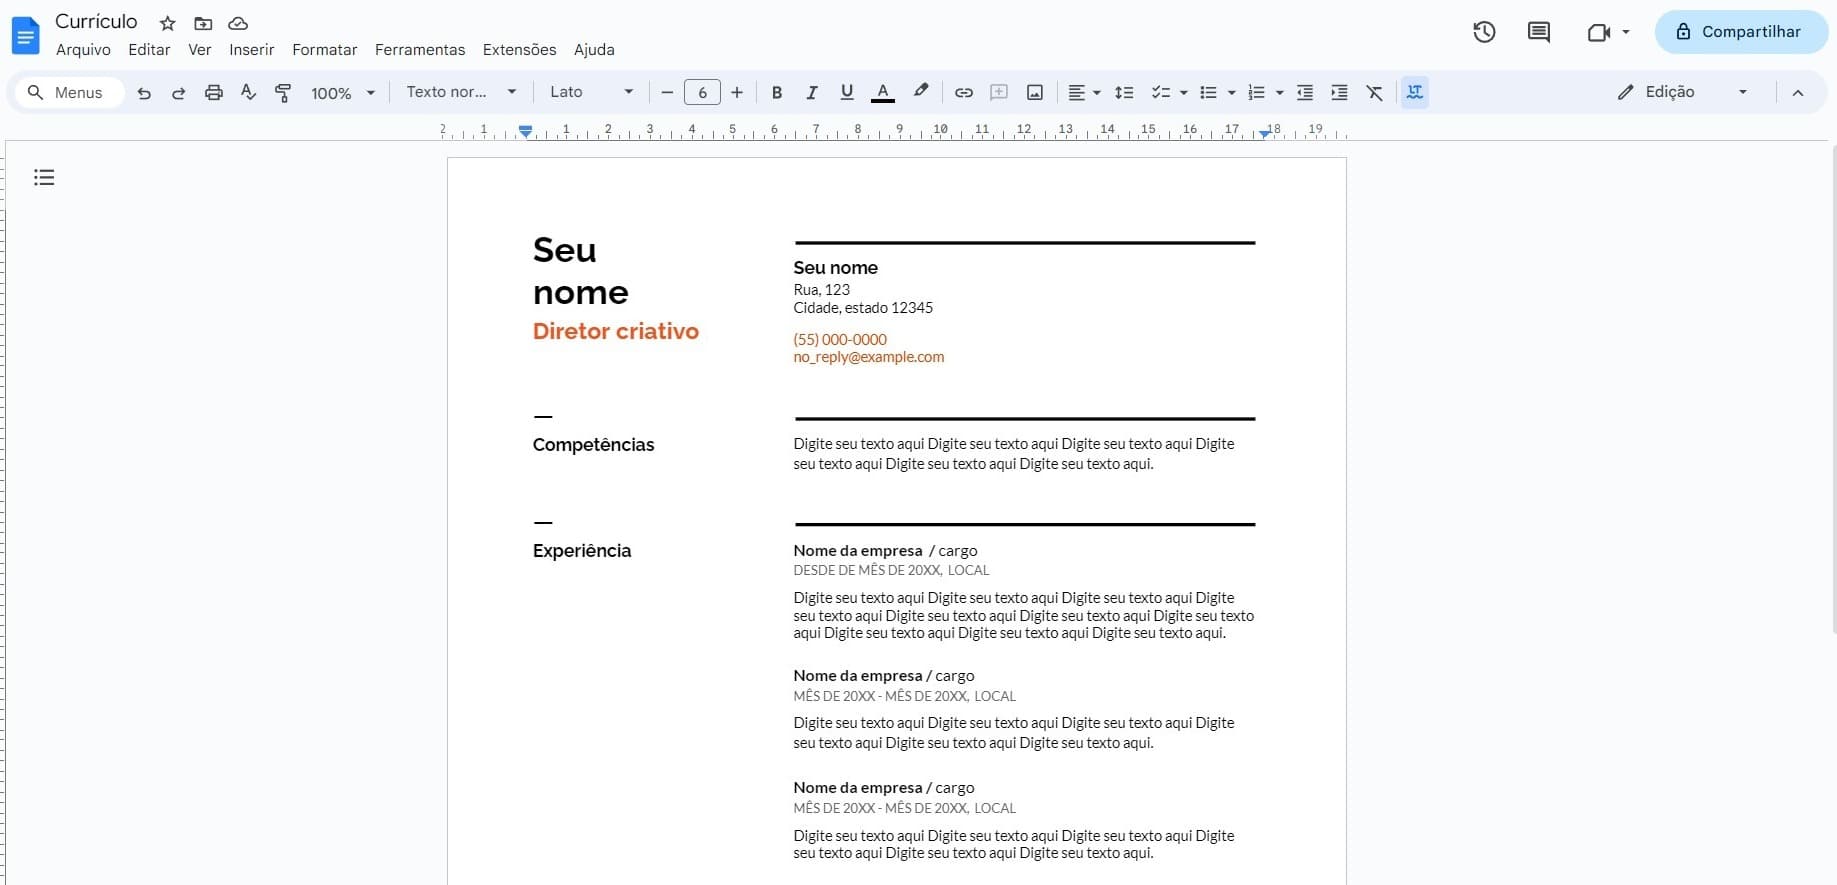1837x885 pixels.
Task: Click the insert link icon
Action: coord(963,93)
